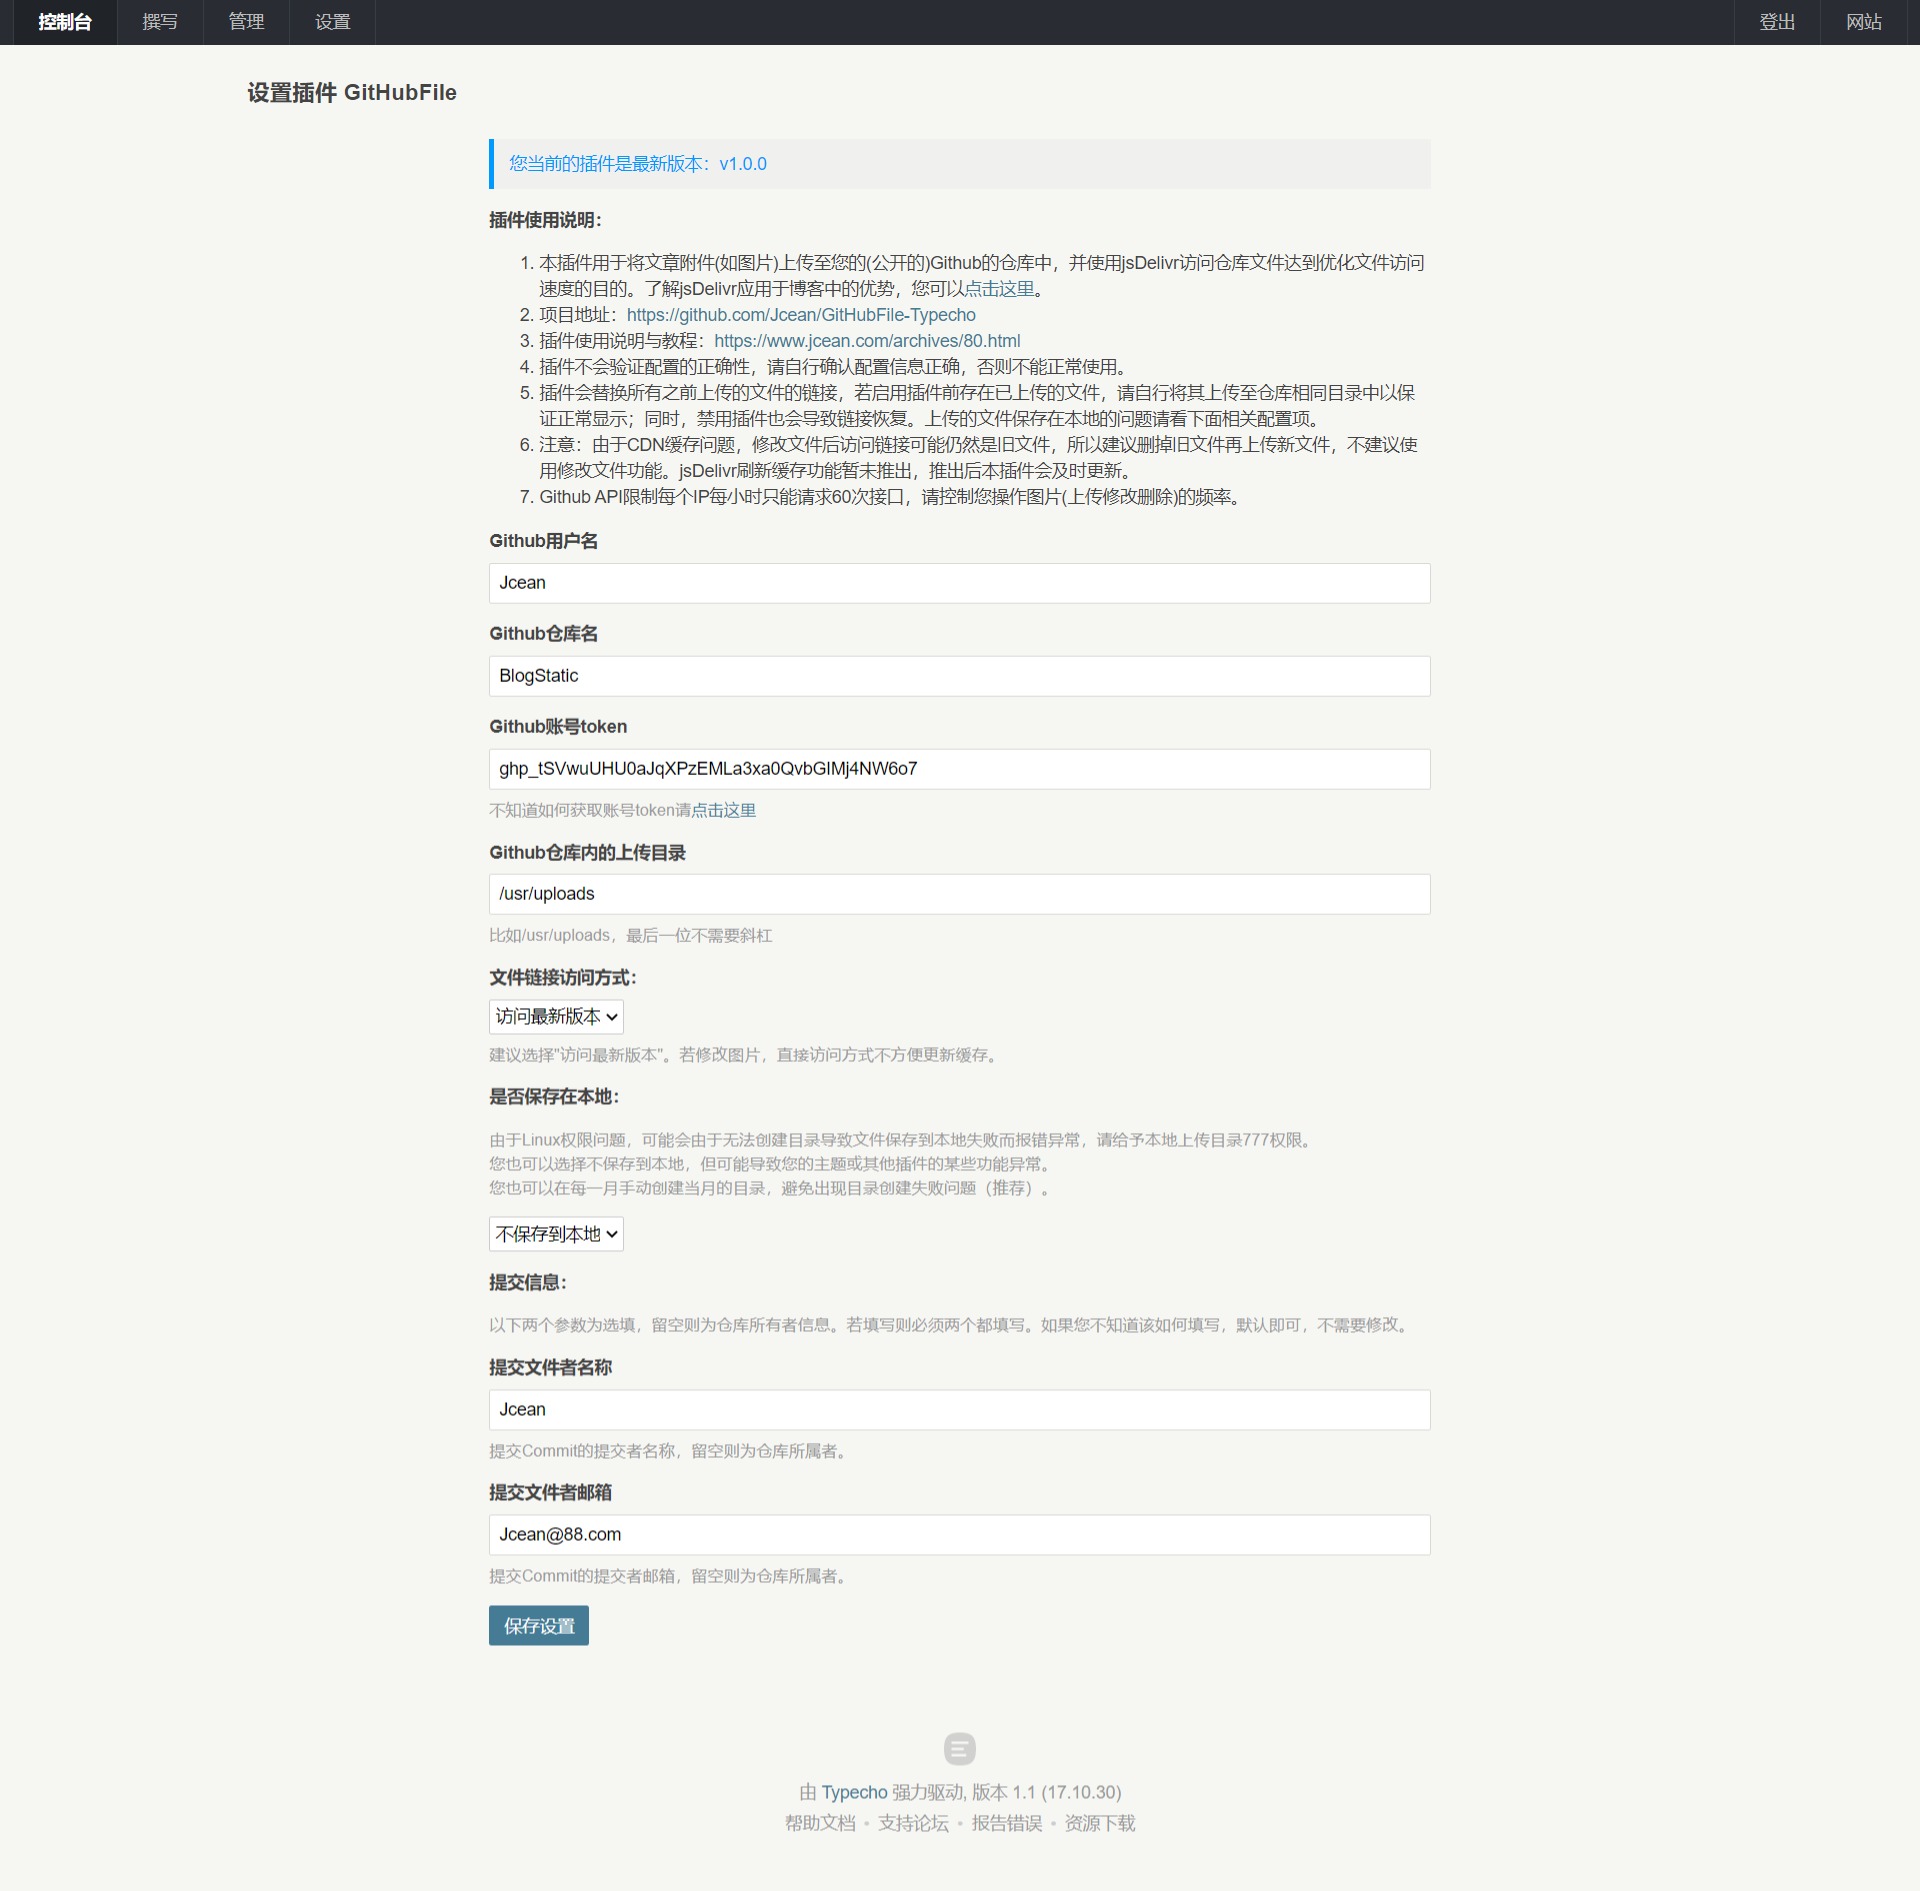Switch to the 控制台 menu

[64, 21]
